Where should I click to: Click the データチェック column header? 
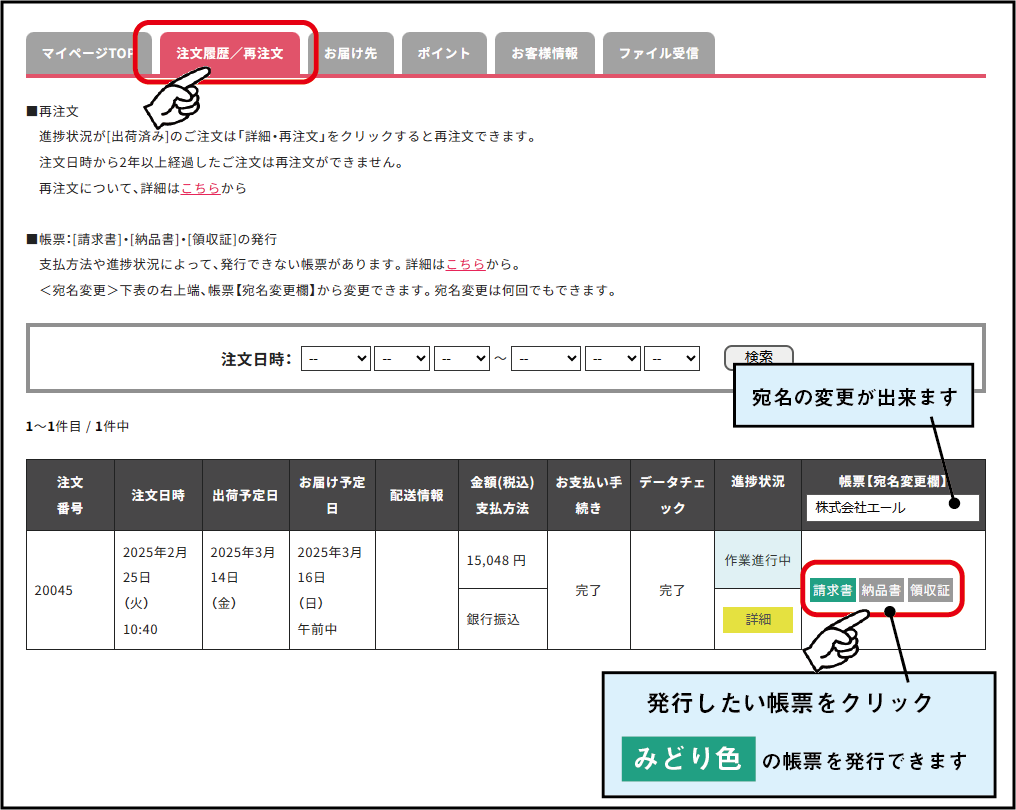click(x=673, y=496)
